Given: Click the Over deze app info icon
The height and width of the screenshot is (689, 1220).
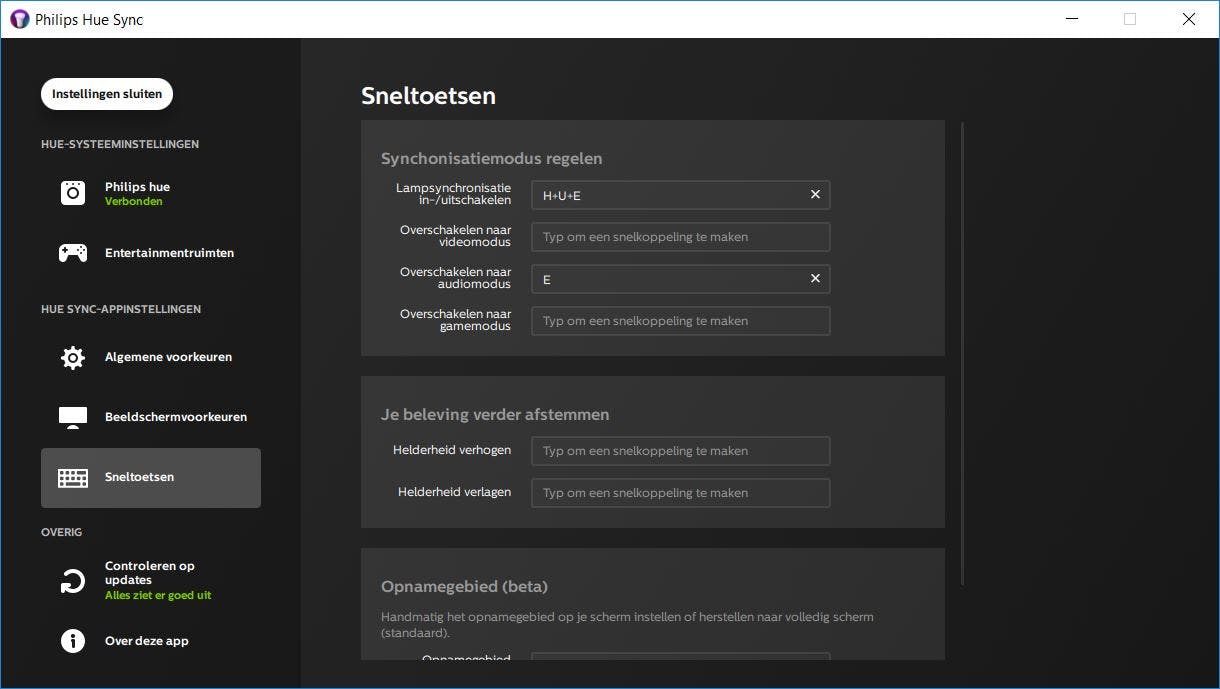Looking at the screenshot, I should pyautogui.click(x=73, y=641).
